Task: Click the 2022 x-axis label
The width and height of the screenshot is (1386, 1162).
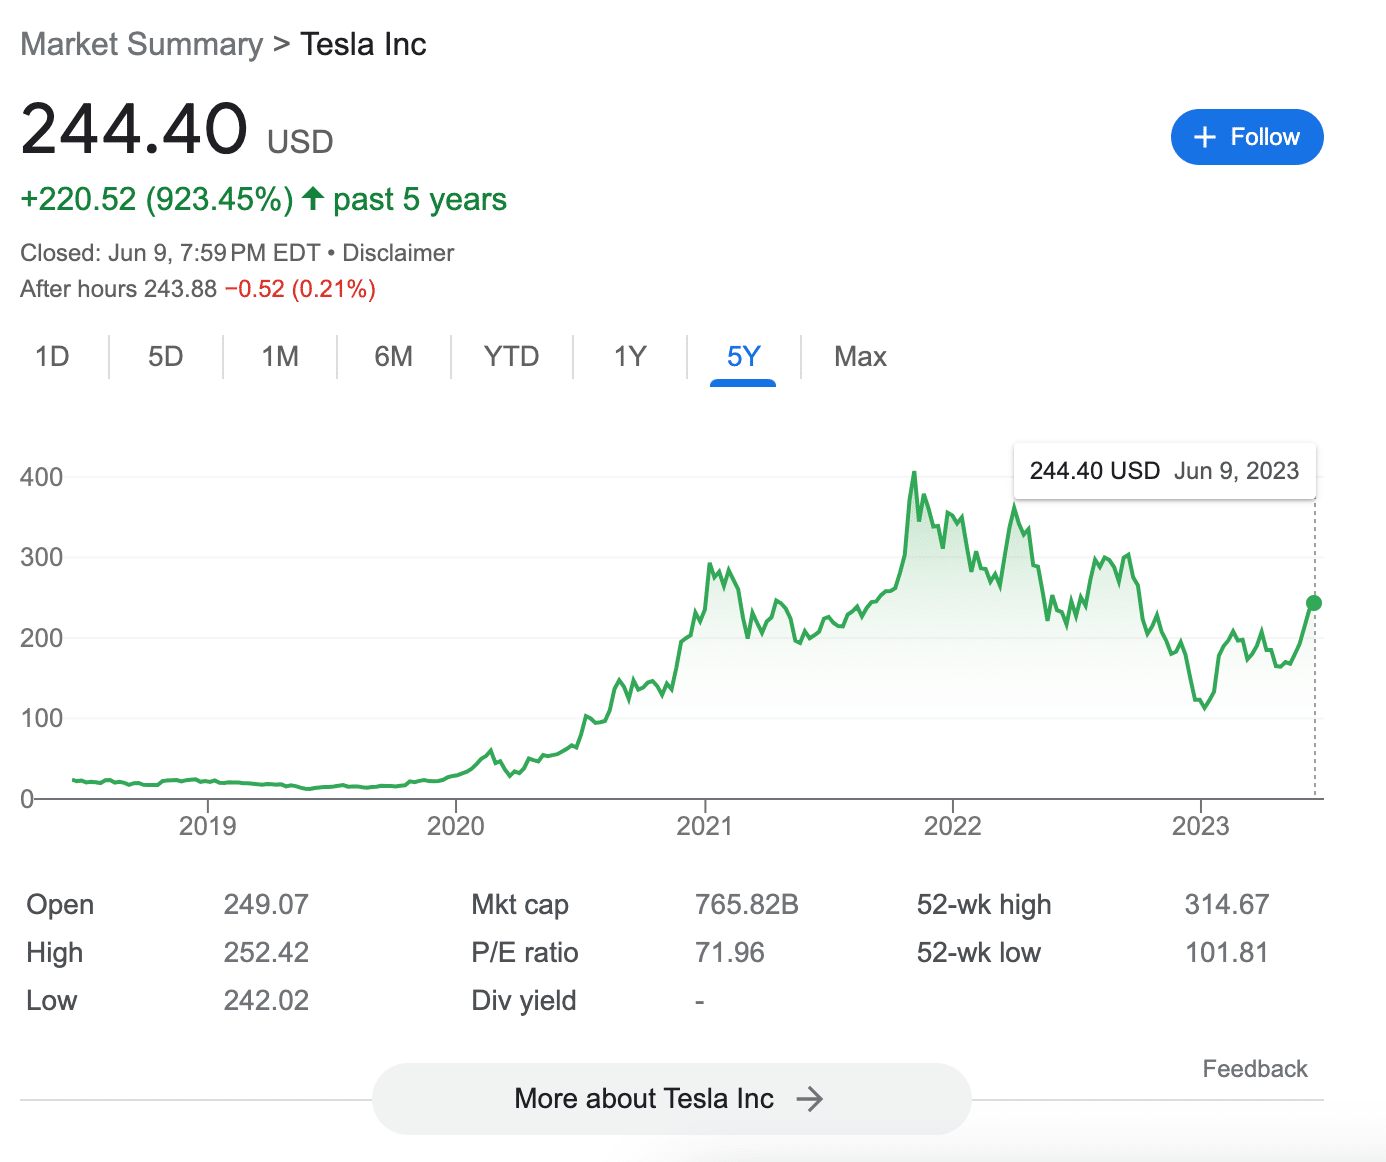Action: tap(953, 826)
